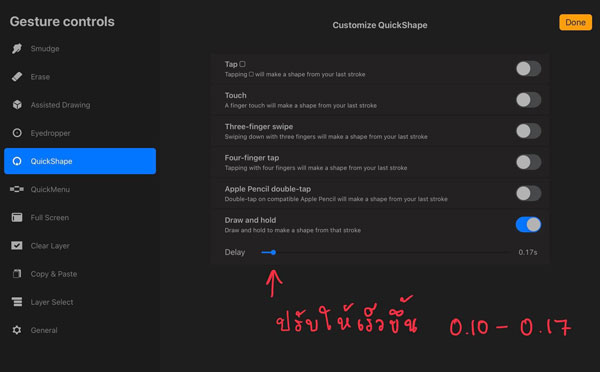Click the Full Screen icon
Viewport: 600px width, 372px height.
tap(17, 217)
